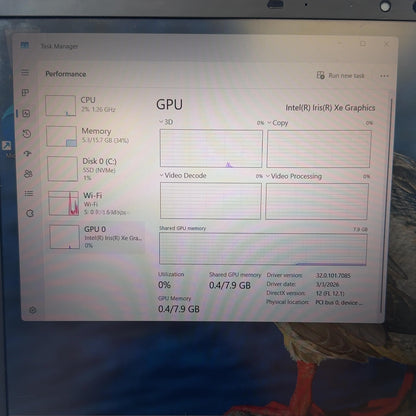Viewport: 416px width, 416px height.
Task: Select the Wi-Fi performance item
Action: tap(97, 203)
